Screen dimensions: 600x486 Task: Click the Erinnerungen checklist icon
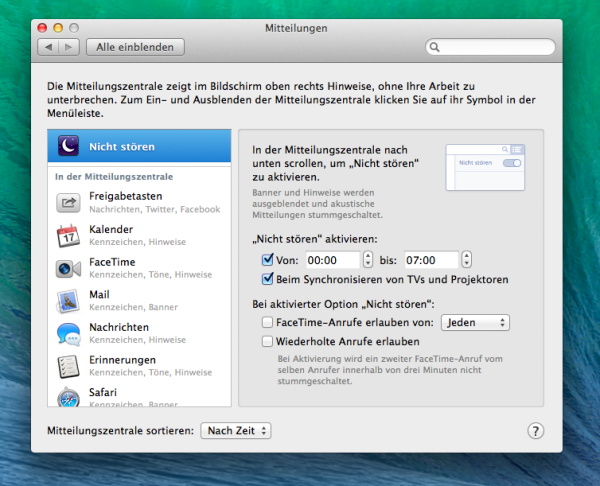click(68, 366)
